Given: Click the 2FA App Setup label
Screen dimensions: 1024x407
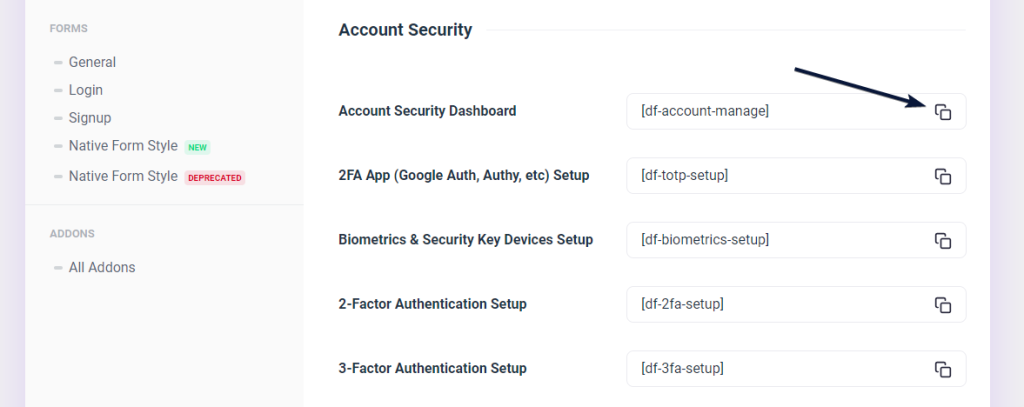Looking at the screenshot, I should tap(464, 176).
